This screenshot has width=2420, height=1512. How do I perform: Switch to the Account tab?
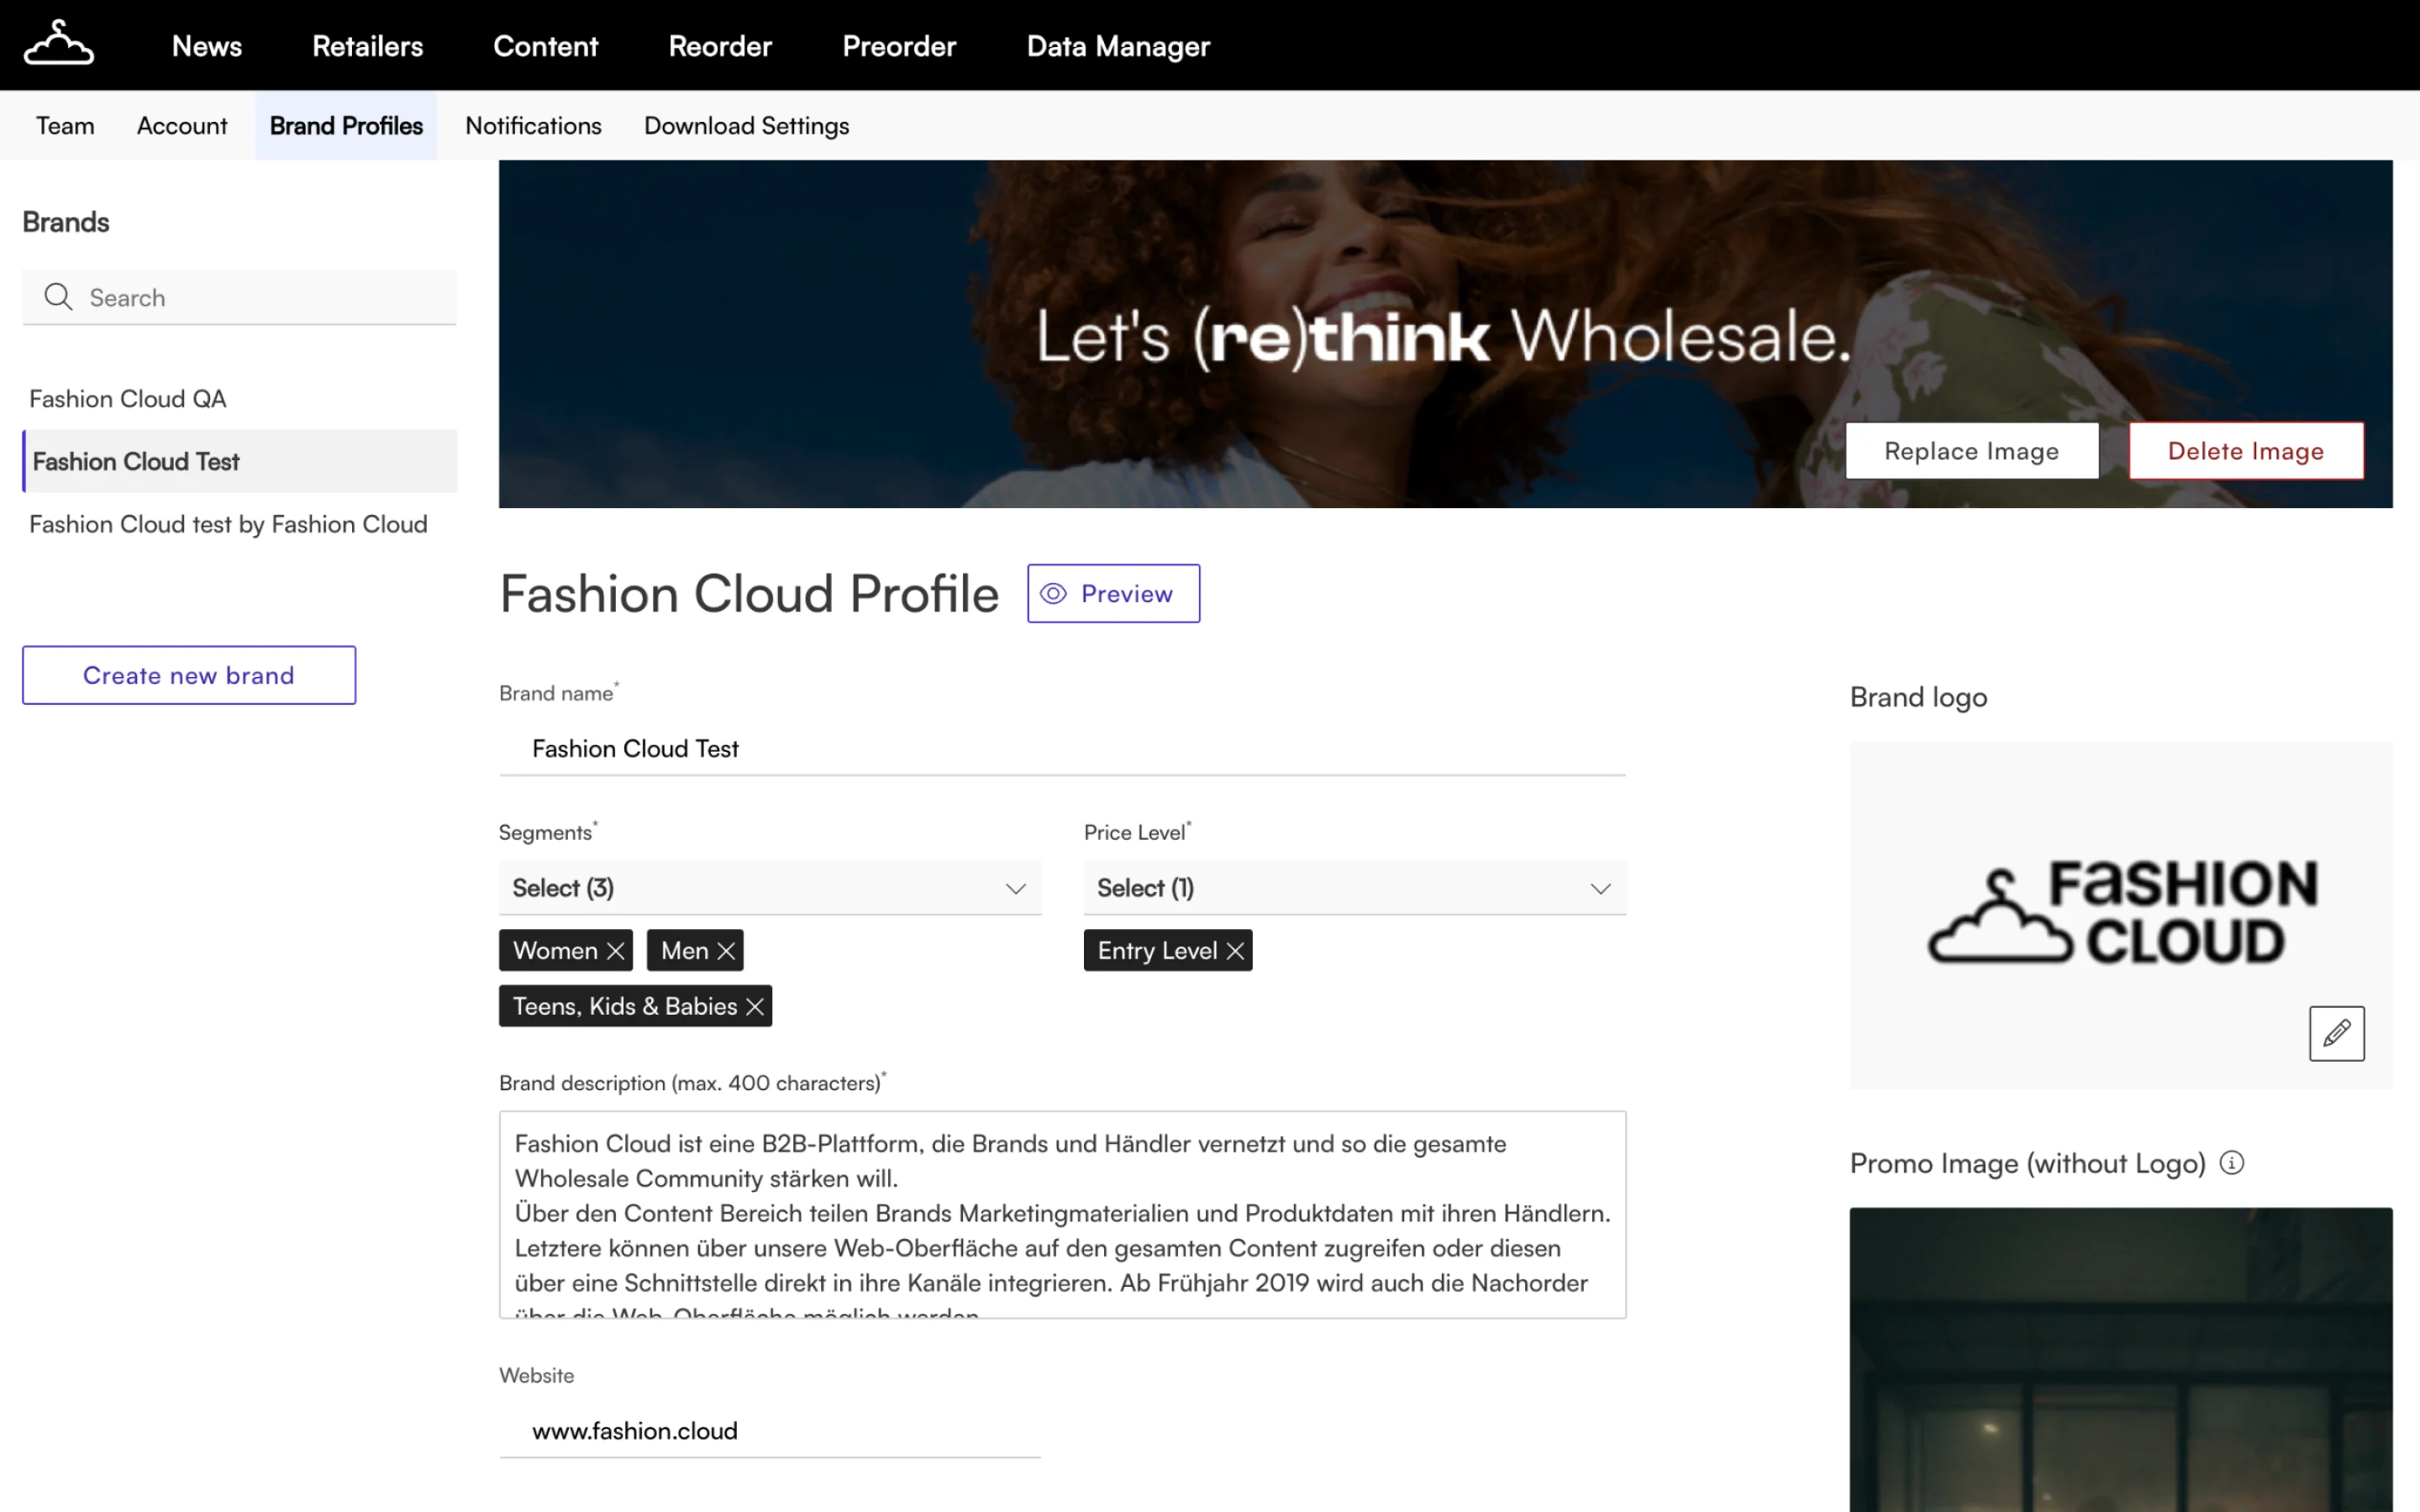click(182, 126)
